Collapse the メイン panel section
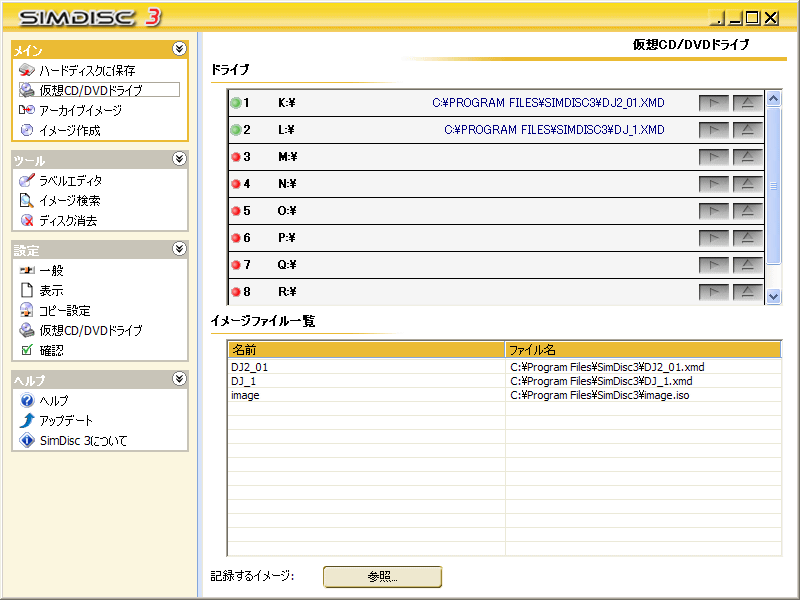800x600 pixels. coord(179,49)
